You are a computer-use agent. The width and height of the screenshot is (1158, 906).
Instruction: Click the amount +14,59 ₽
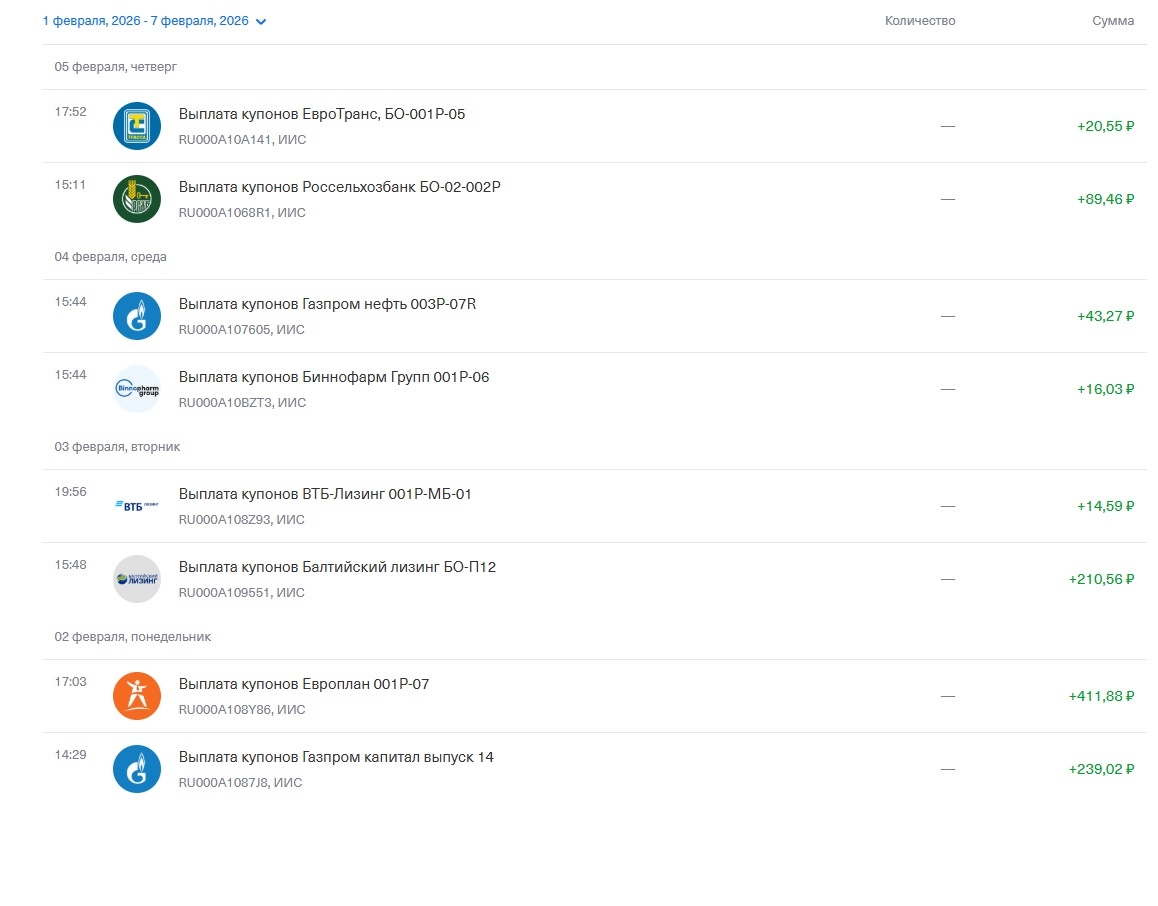coord(1105,506)
